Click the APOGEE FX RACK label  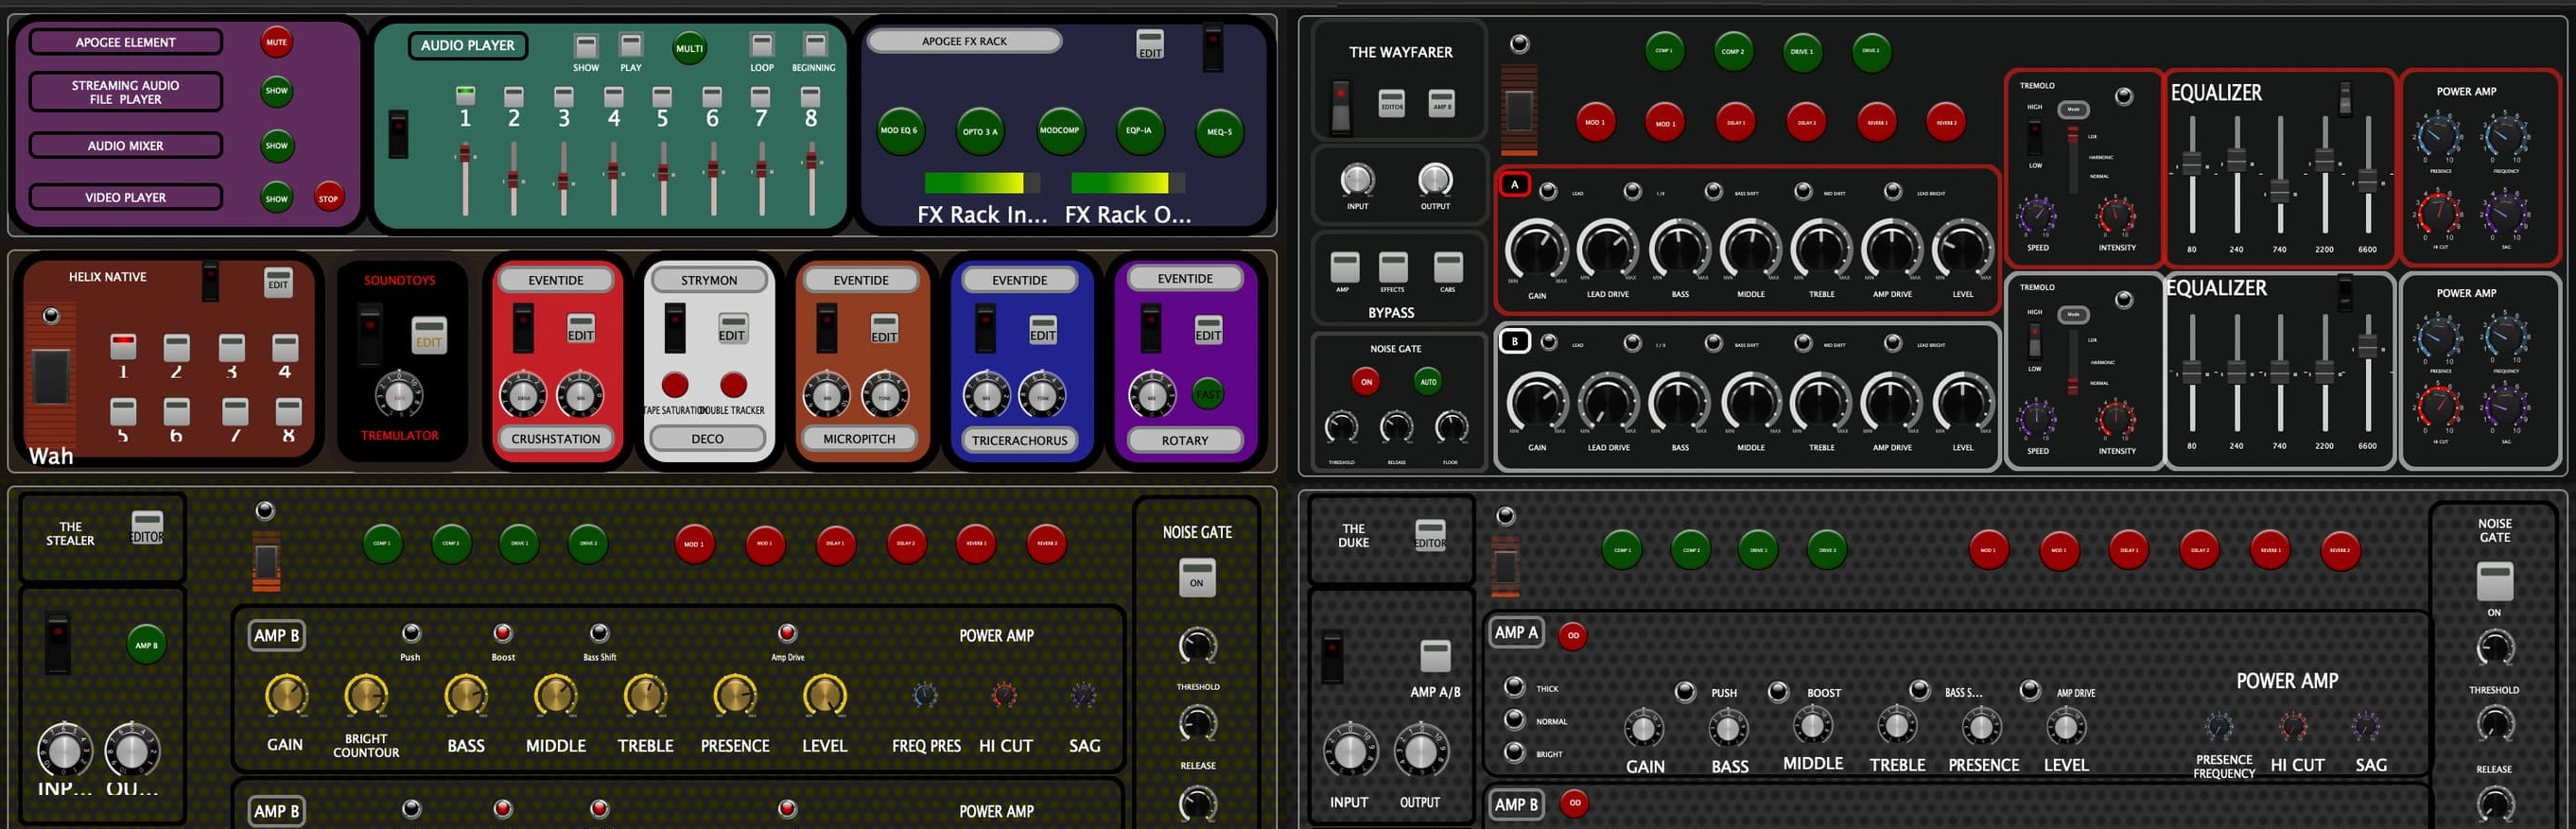964,41
